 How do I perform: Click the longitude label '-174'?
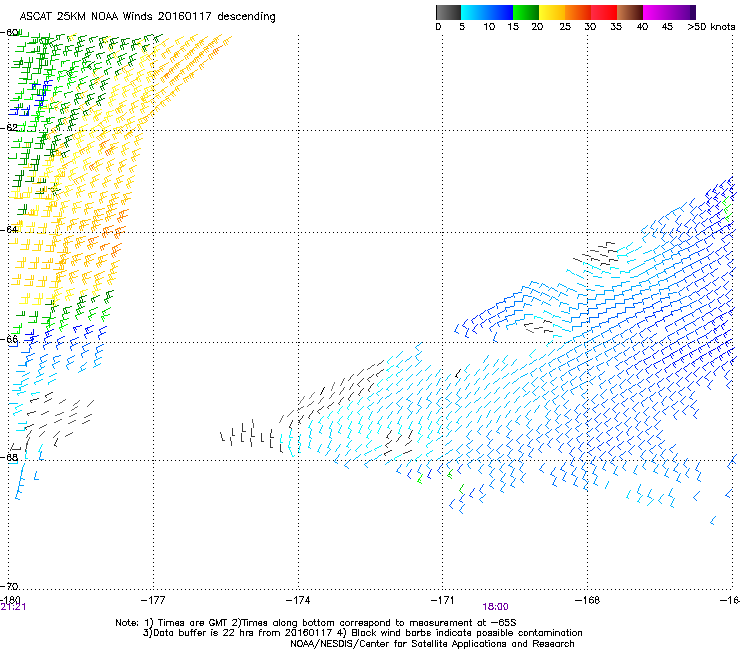298,600
